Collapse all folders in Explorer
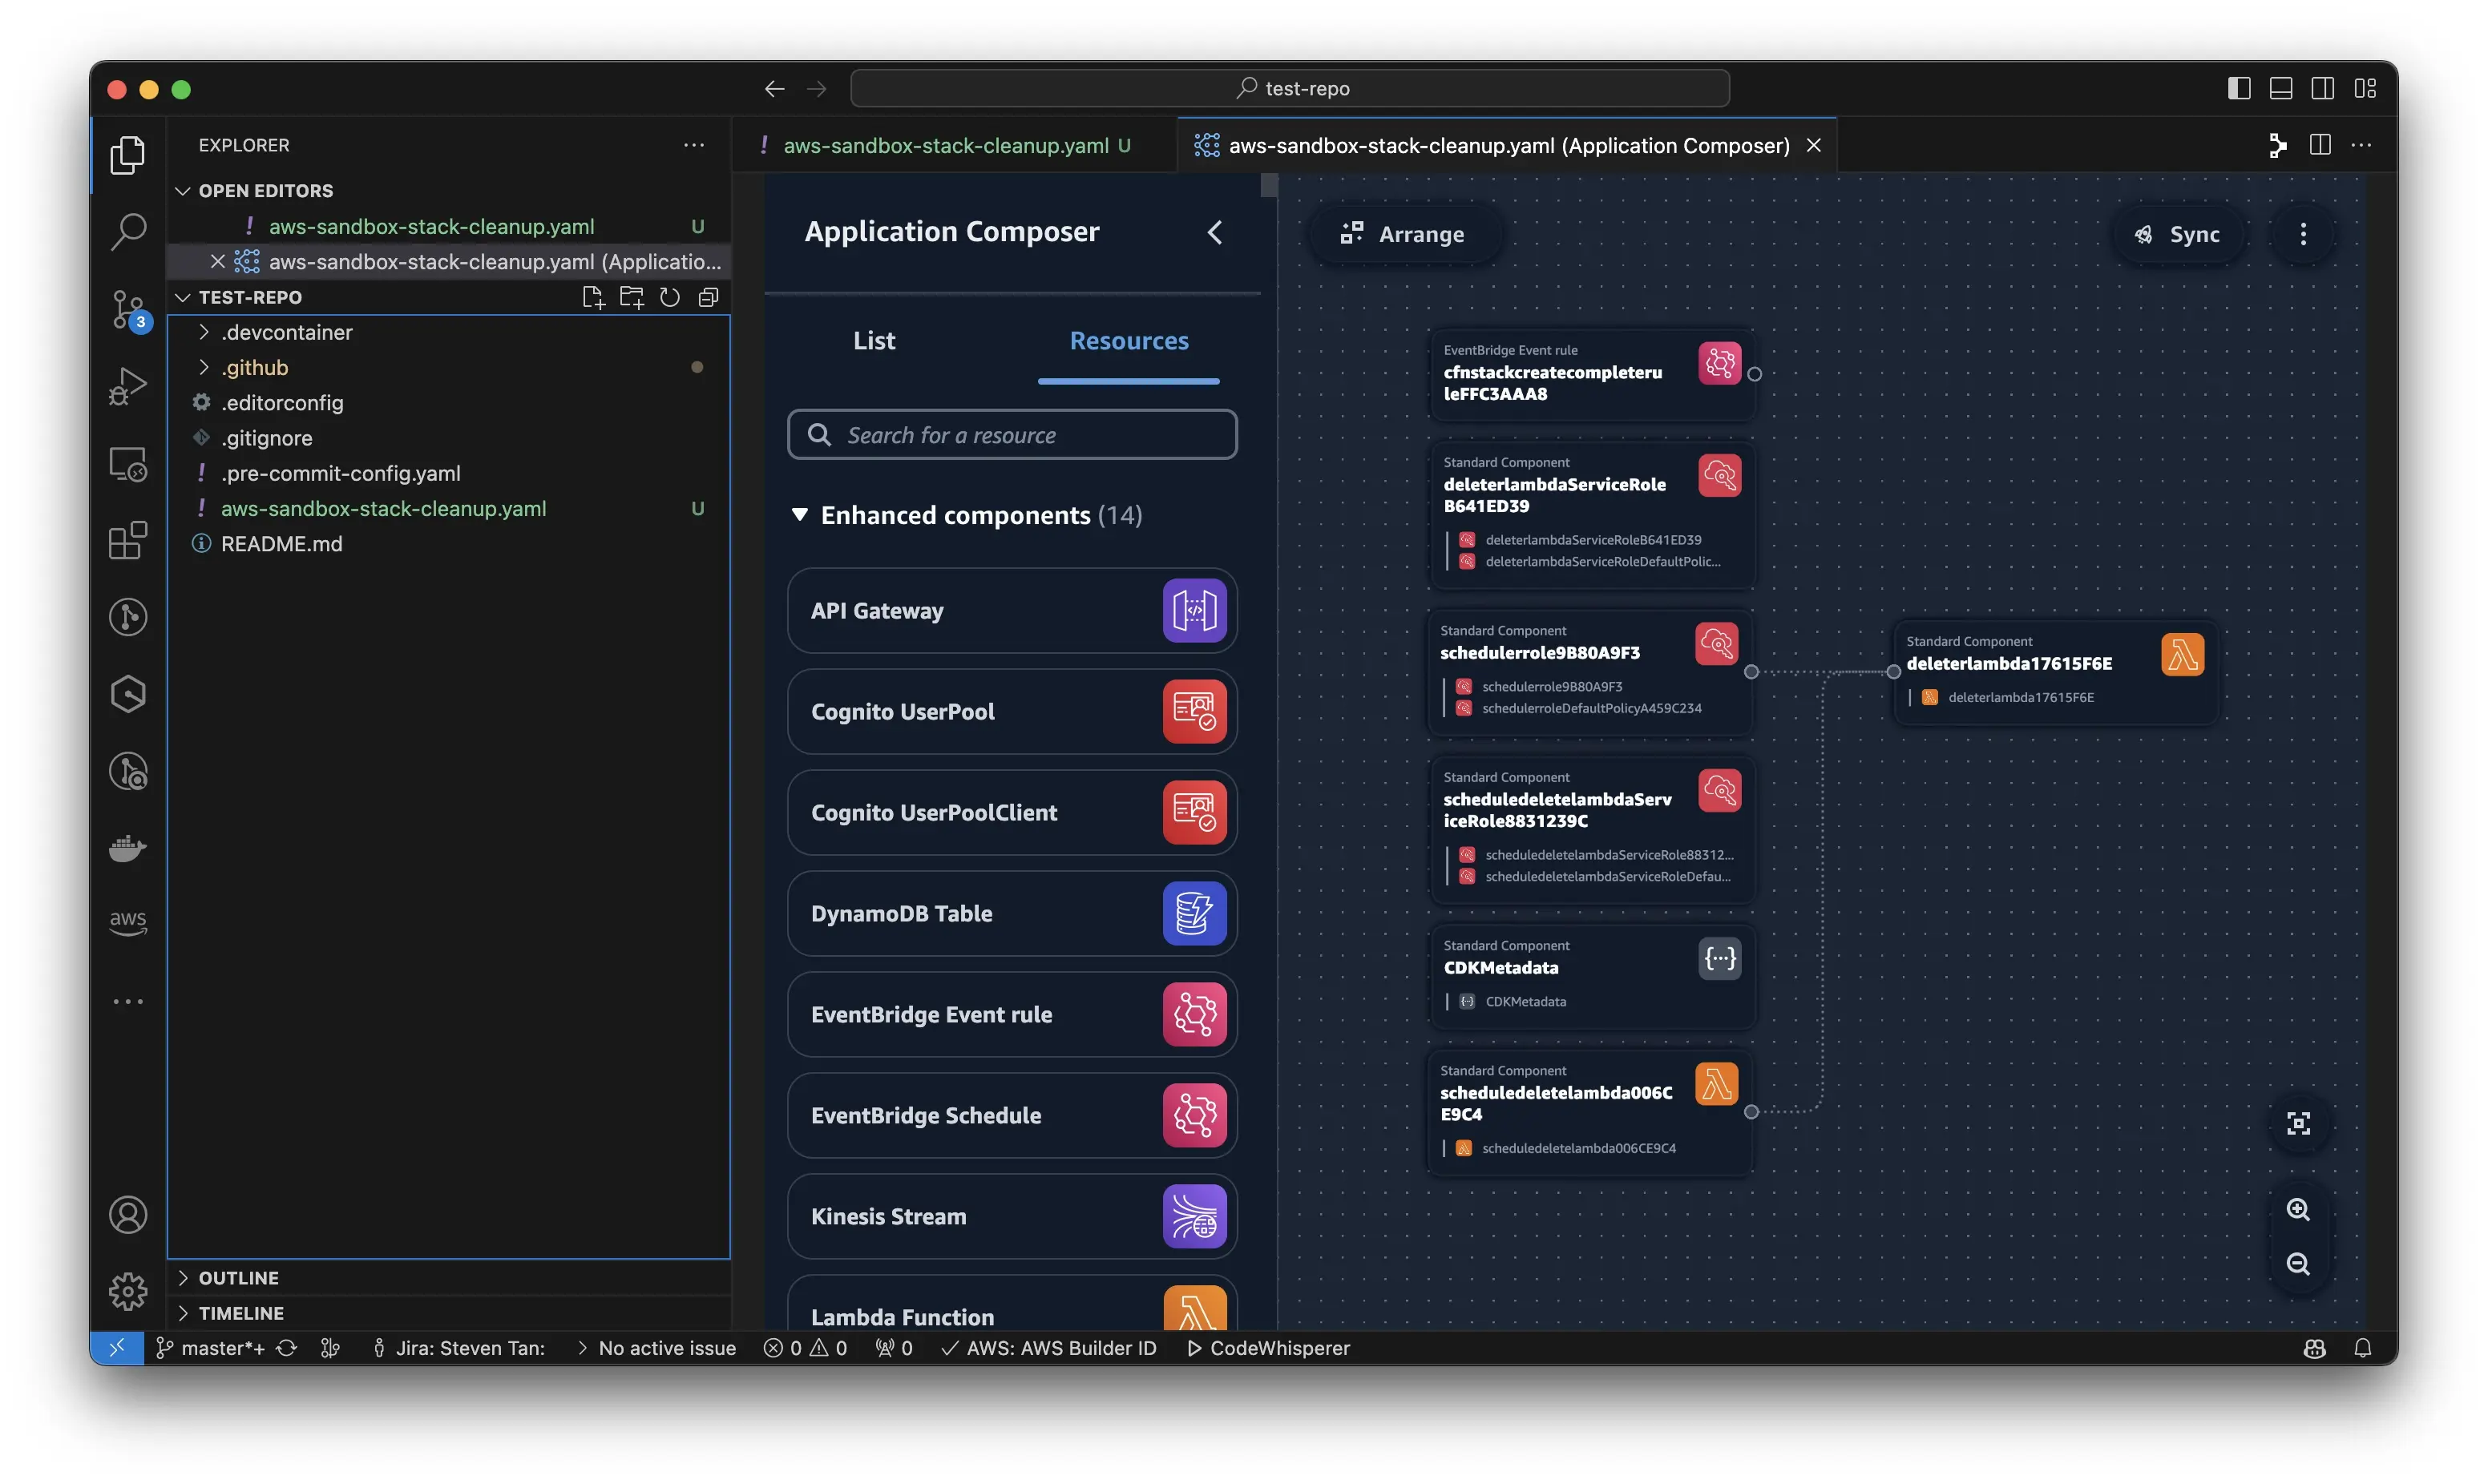This screenshot has height=1484, width=2488. pos(708,297)
